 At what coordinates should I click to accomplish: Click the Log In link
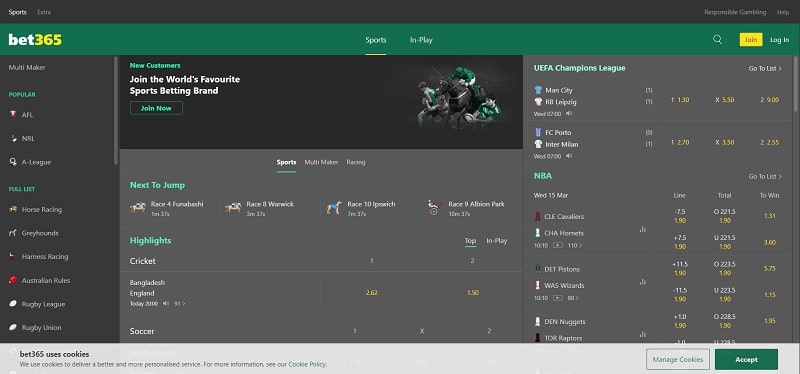pyautogui.click(x=779, y=40)
